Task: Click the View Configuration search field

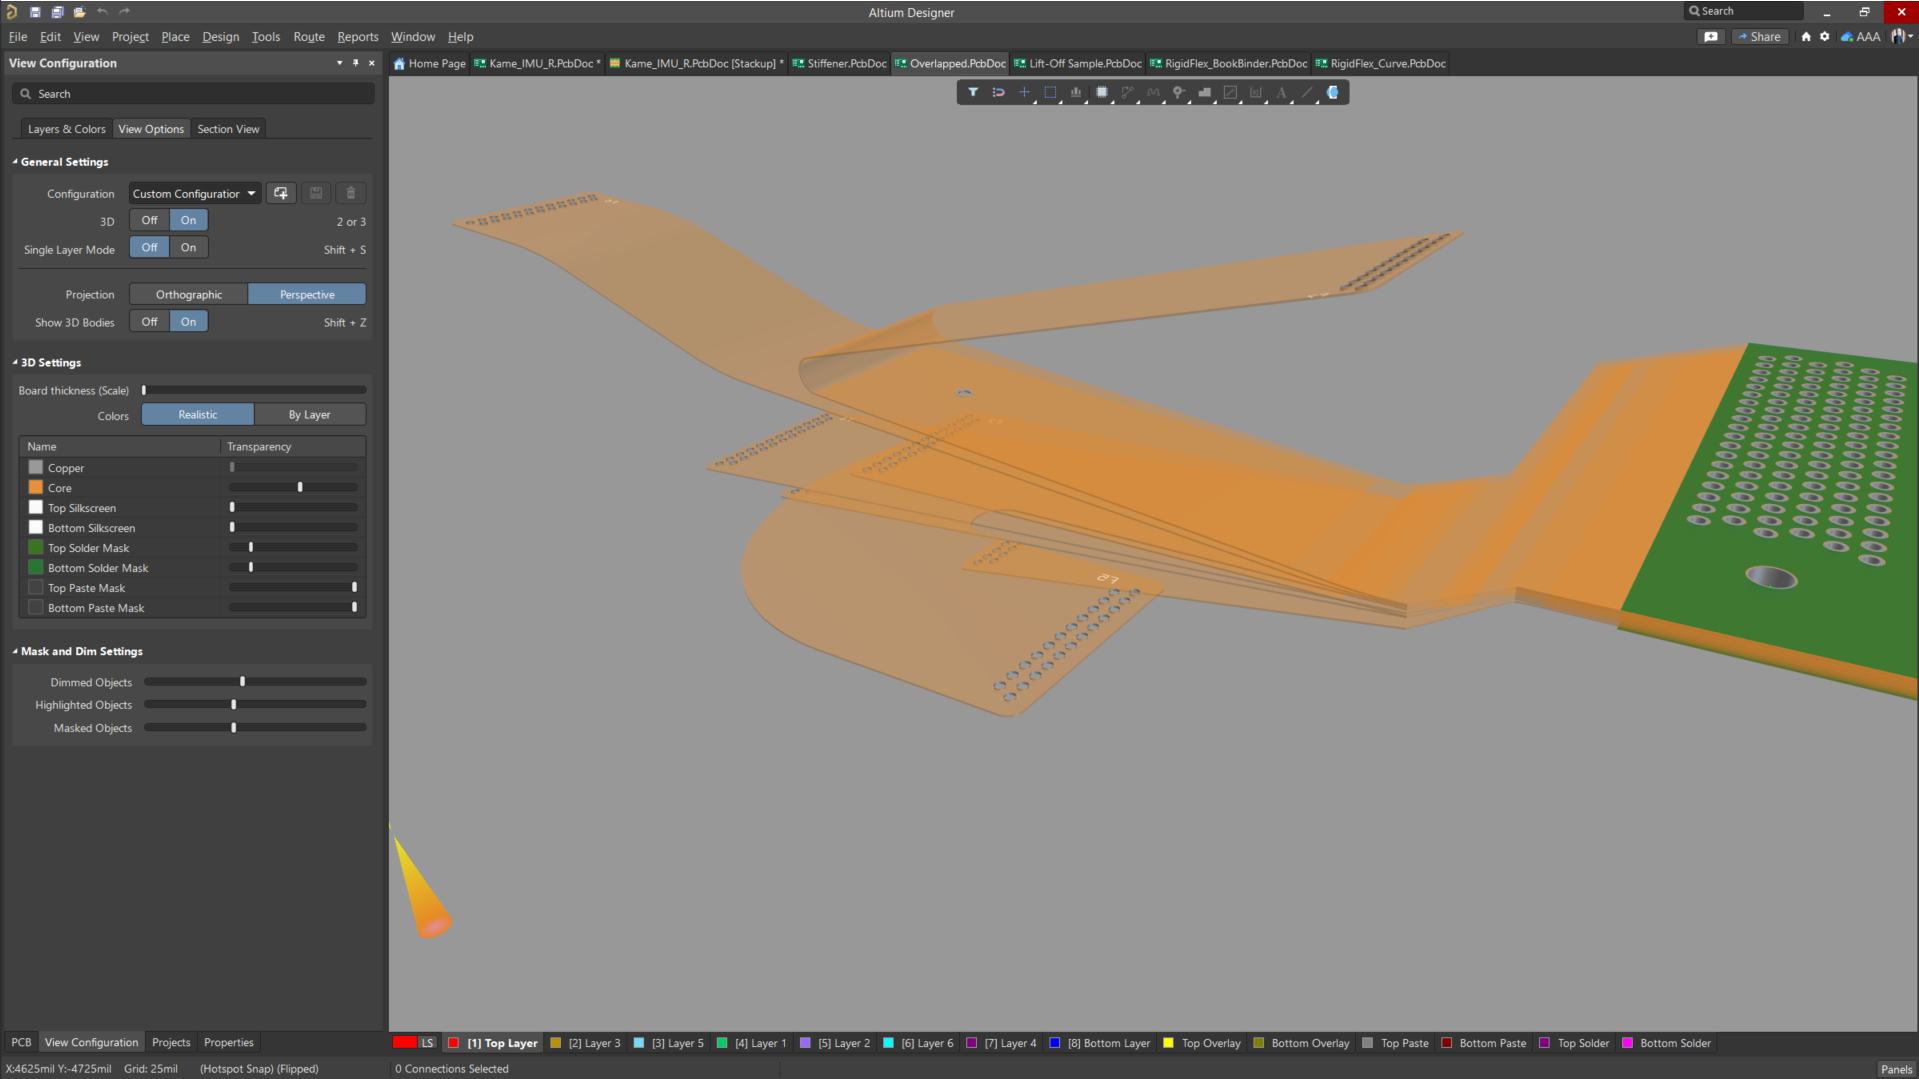Action: 193,94
